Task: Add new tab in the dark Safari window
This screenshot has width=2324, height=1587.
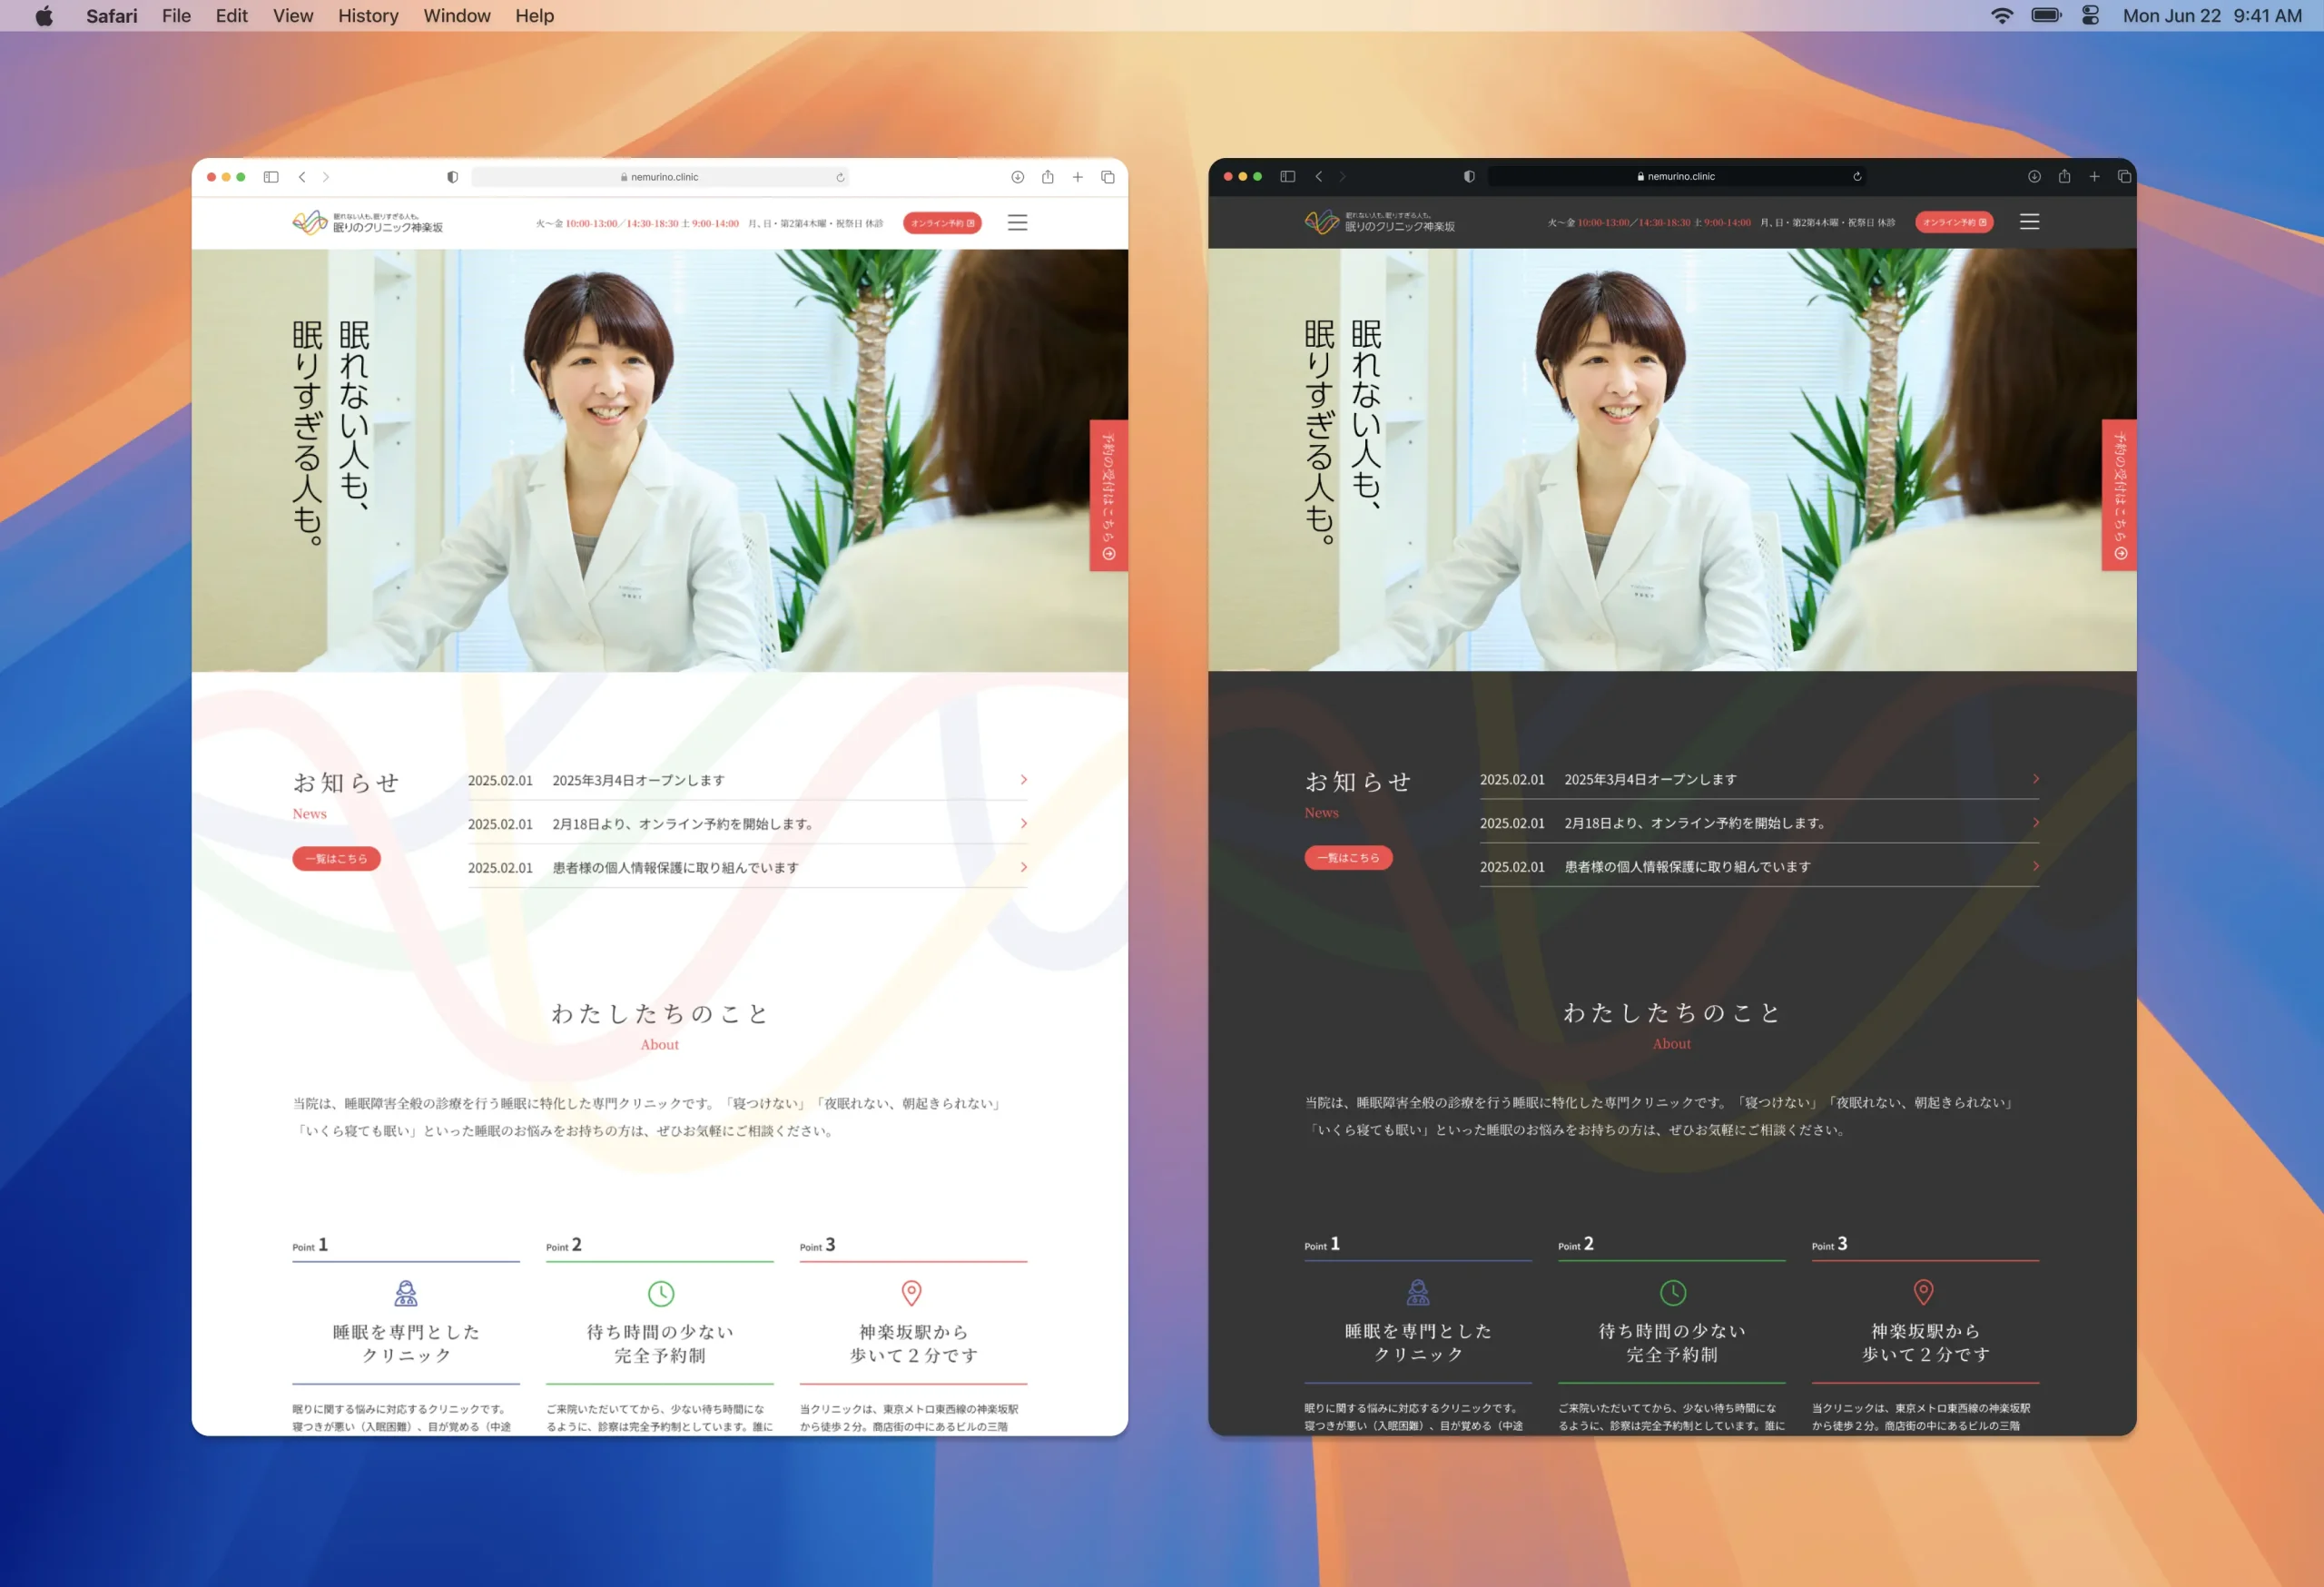Action: pyautogui.click(x=2094, y=176)
